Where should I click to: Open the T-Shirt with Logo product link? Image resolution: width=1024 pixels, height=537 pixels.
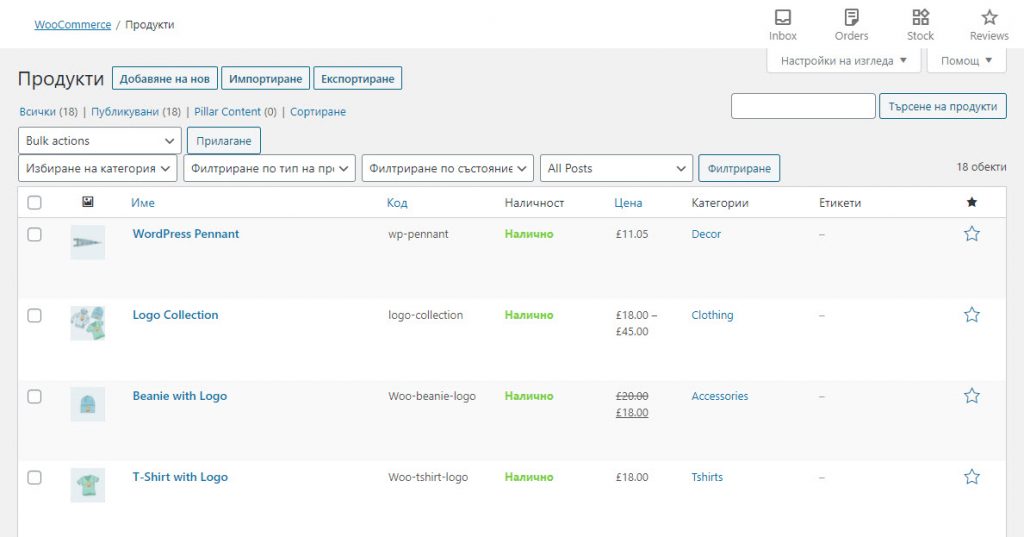[x=180, y=477]
